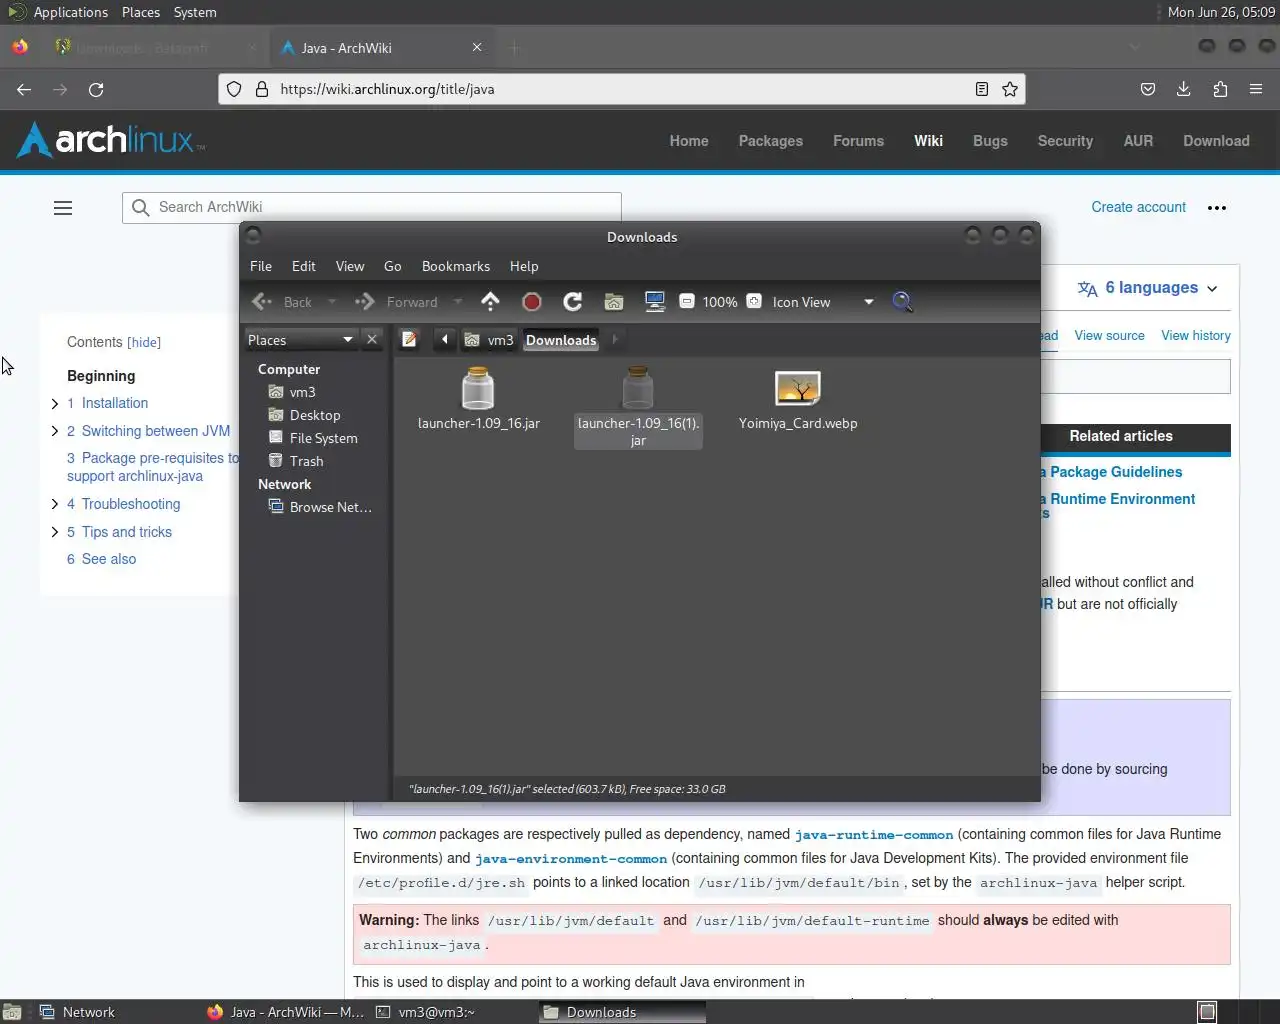This screenshot has width=1280, height=1024.
Task: Open Trash in the sidebar
Action: coord(296,461)
